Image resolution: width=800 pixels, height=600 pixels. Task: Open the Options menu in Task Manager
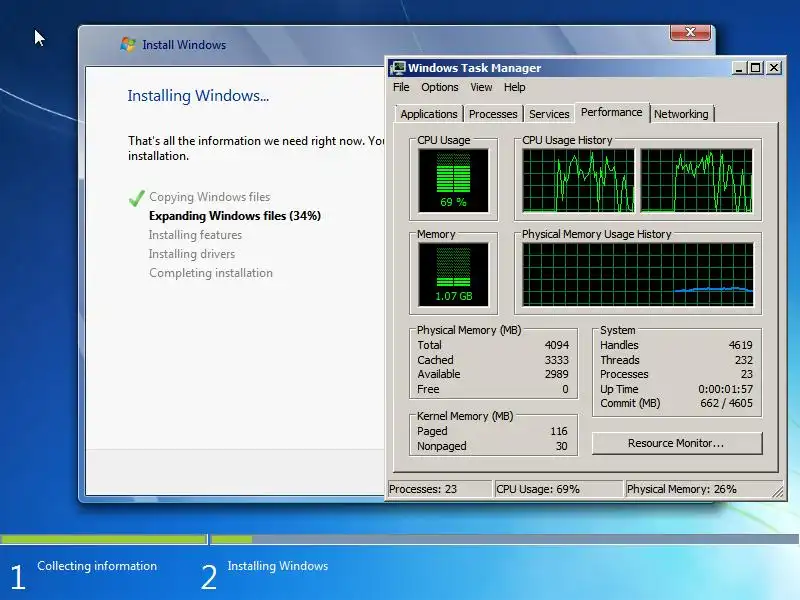click(439, 87)
